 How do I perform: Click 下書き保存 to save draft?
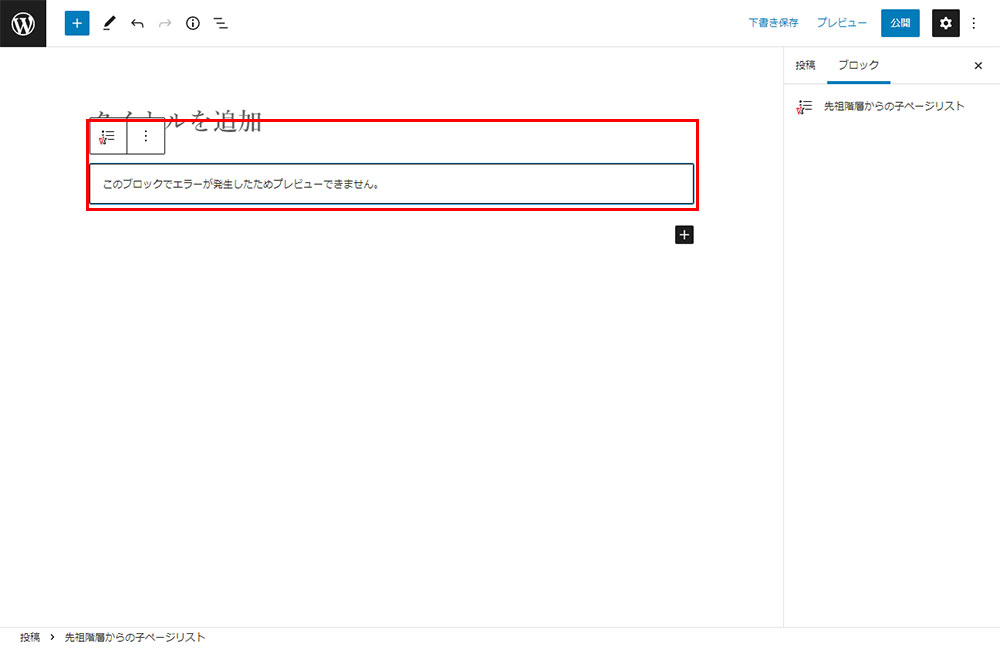773,23
